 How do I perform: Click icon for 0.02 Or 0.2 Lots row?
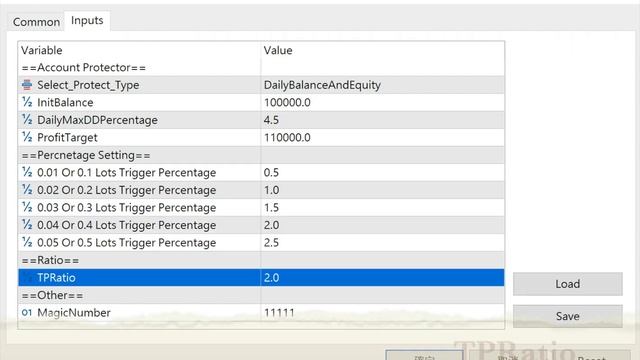coord(27,190)
